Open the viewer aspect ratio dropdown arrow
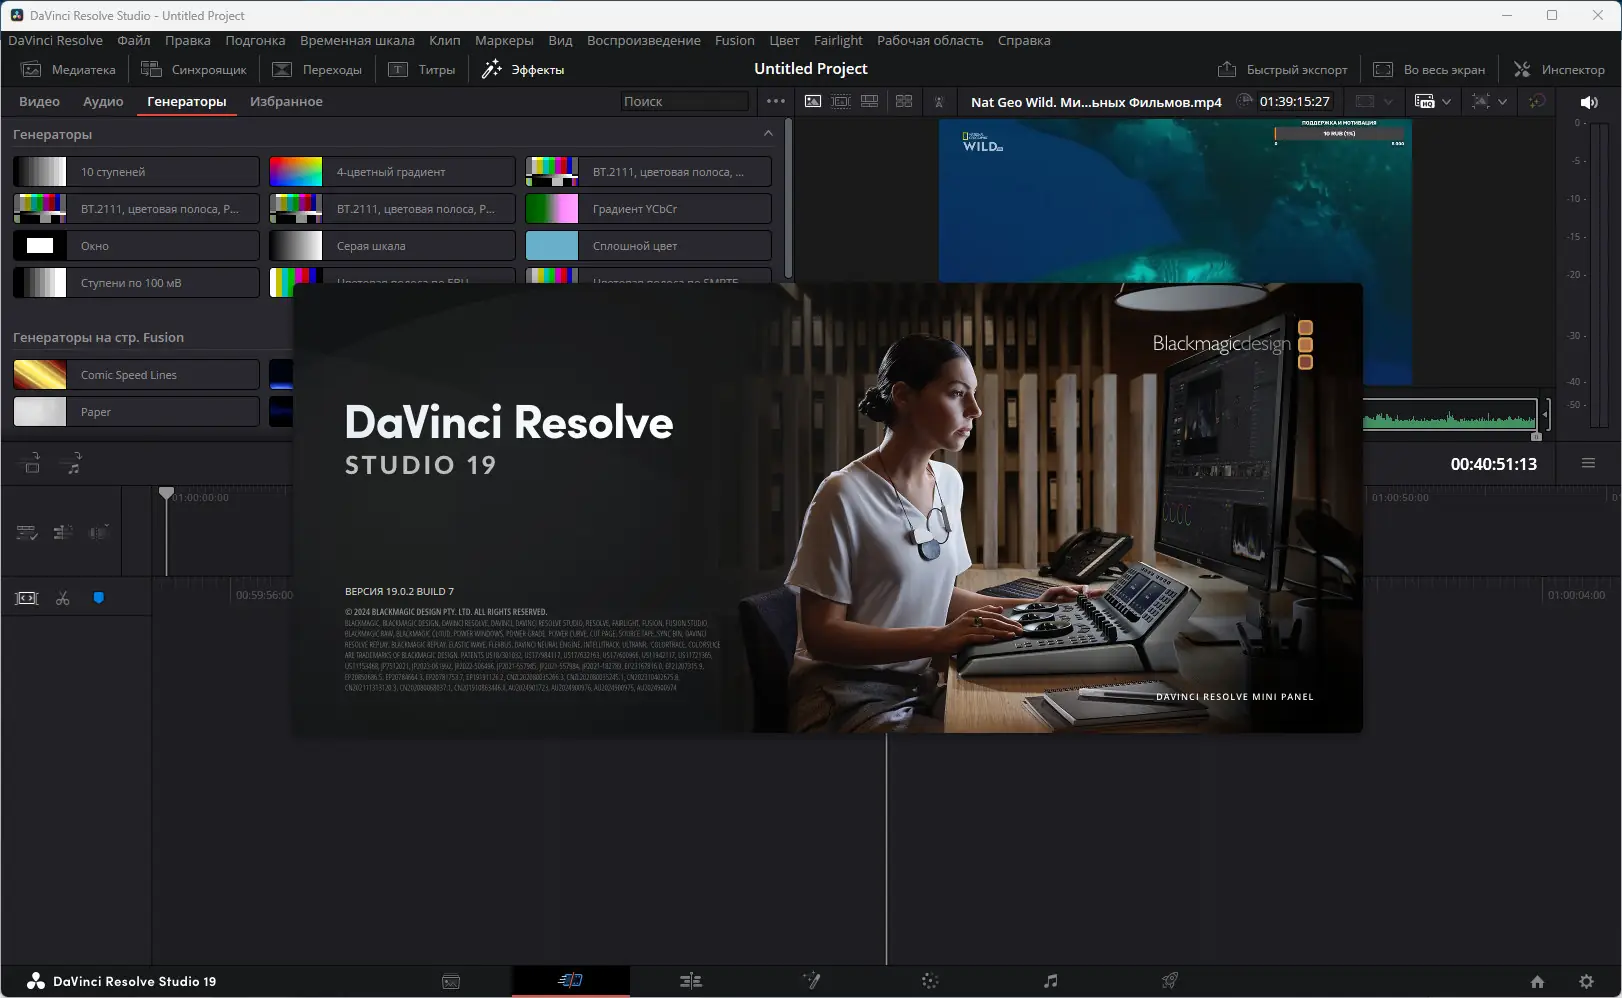The image size is (1622, 998). [x=1387, y=102]
